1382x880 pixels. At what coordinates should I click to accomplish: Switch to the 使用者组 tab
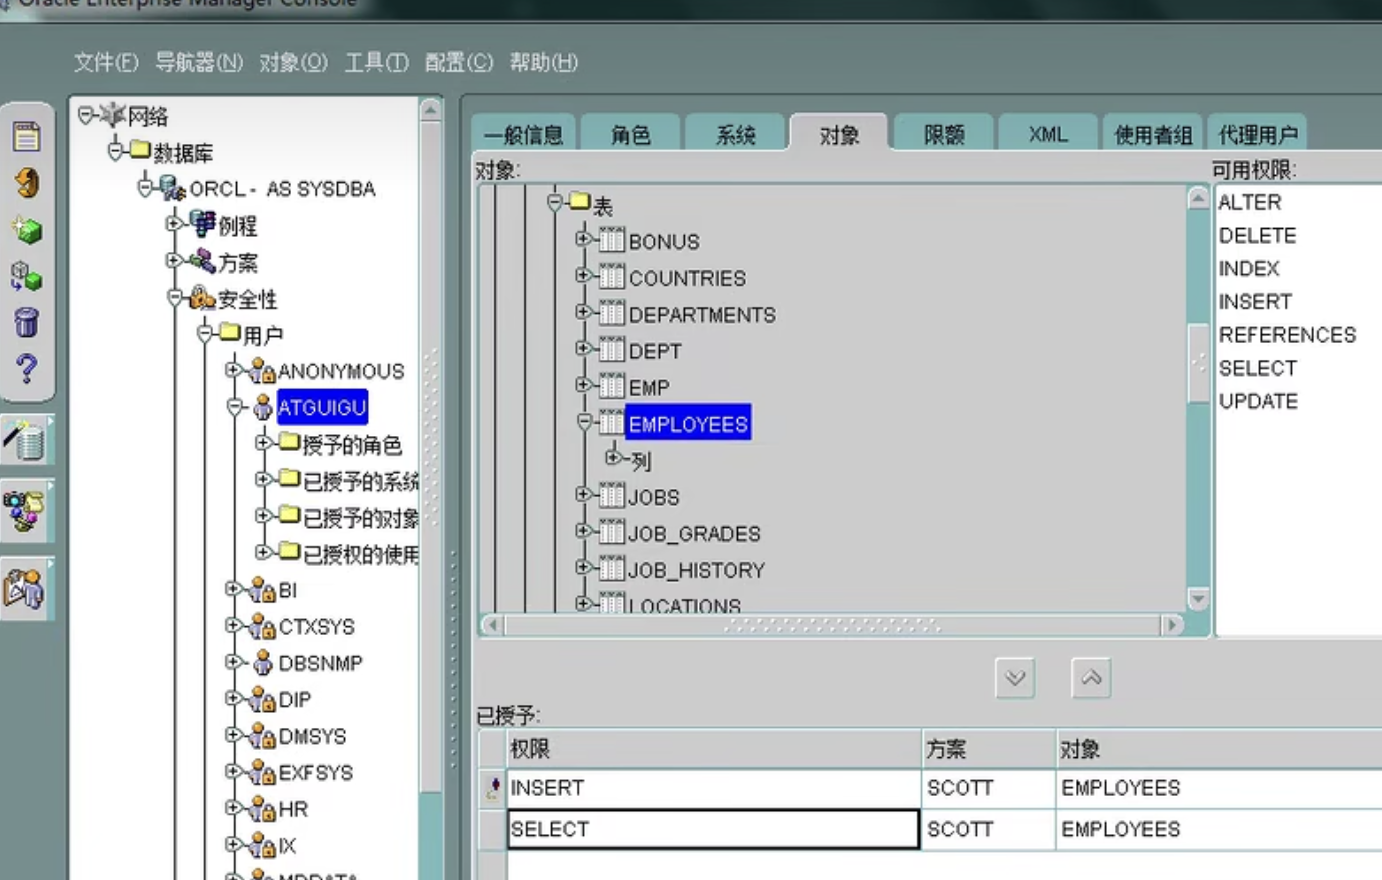1153,134
